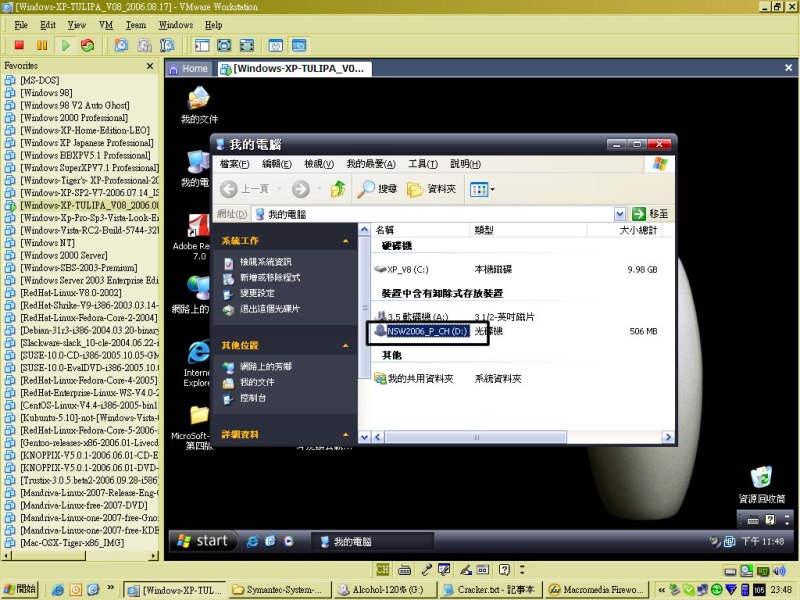Close the Favorites panel
Screen dimensions: 800x600
click(150, 66)
